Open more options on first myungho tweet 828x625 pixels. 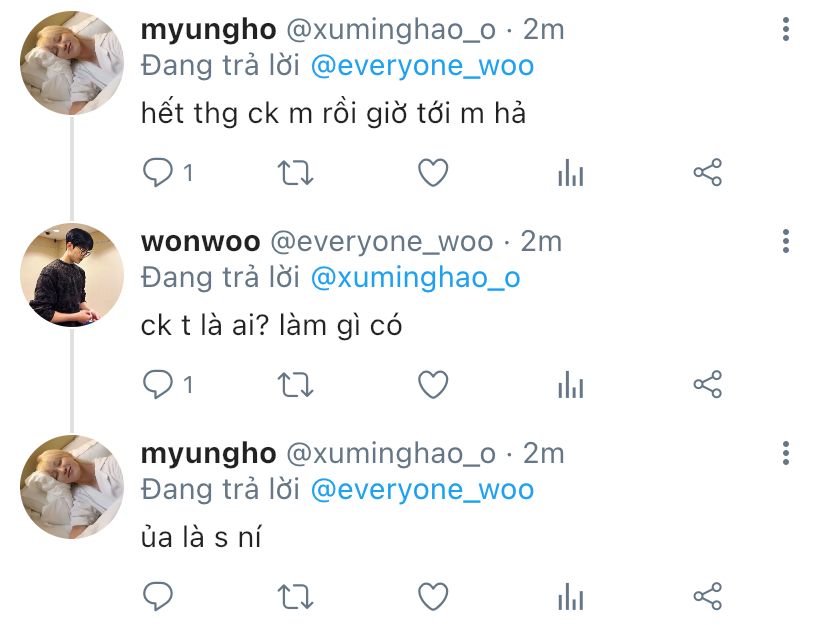click(786, 29)
